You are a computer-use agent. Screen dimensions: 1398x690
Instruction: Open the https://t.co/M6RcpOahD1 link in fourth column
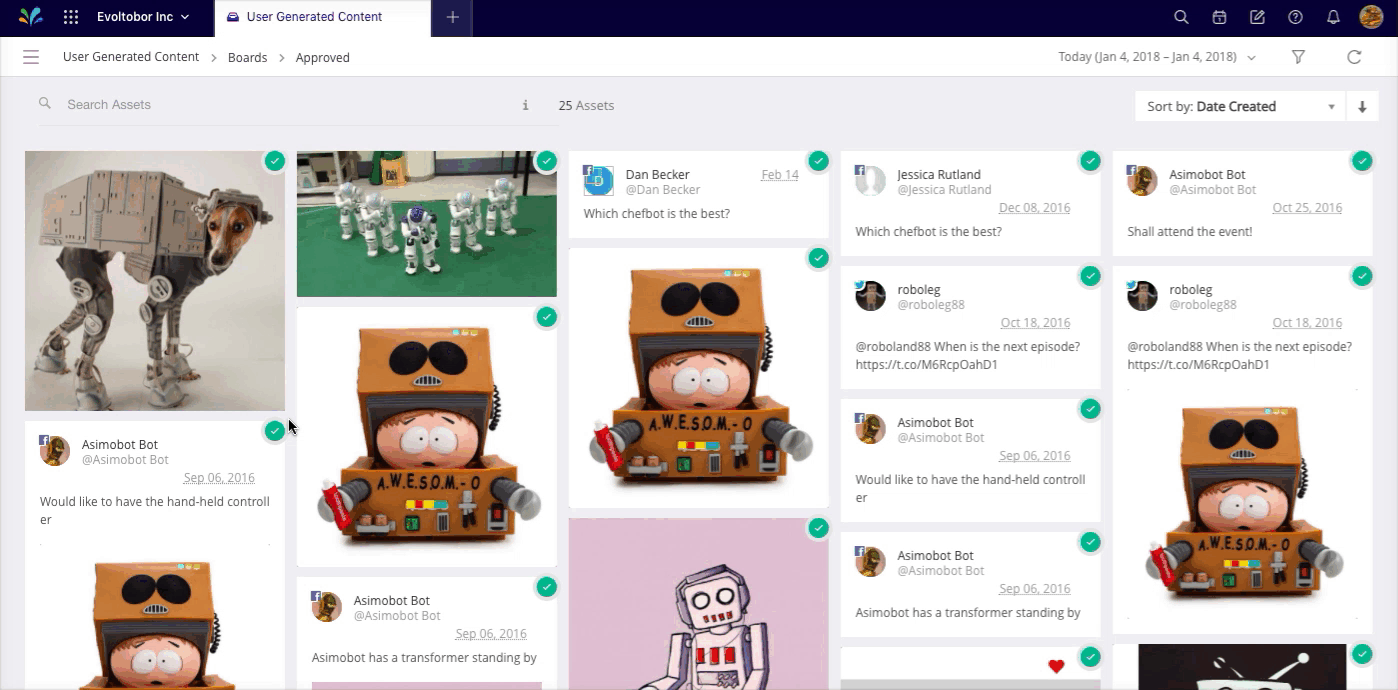click(926, 365)
